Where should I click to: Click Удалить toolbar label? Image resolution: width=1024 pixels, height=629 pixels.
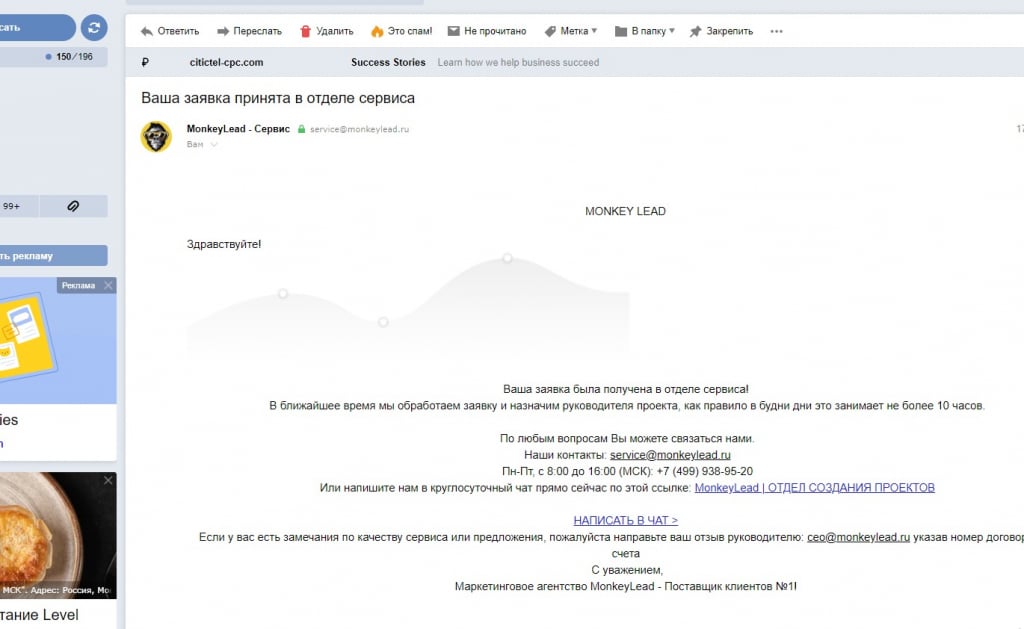(x=334, y=31)
